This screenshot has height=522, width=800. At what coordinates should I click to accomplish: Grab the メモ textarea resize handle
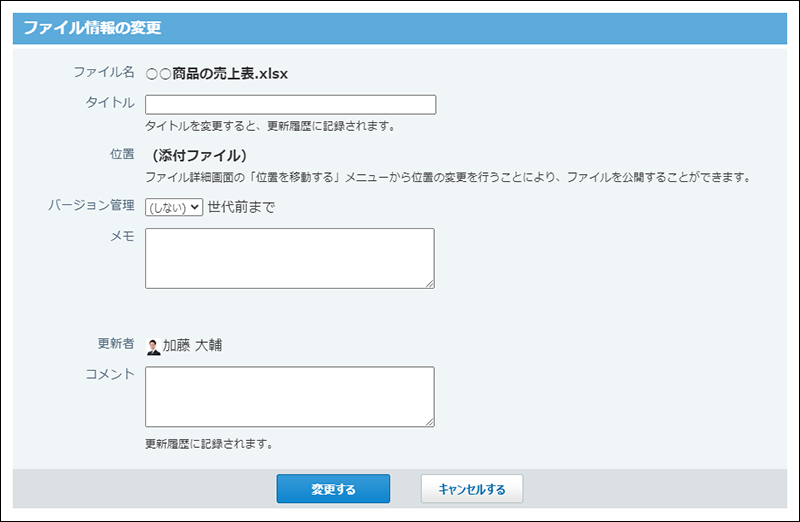[x=430, y=284]
